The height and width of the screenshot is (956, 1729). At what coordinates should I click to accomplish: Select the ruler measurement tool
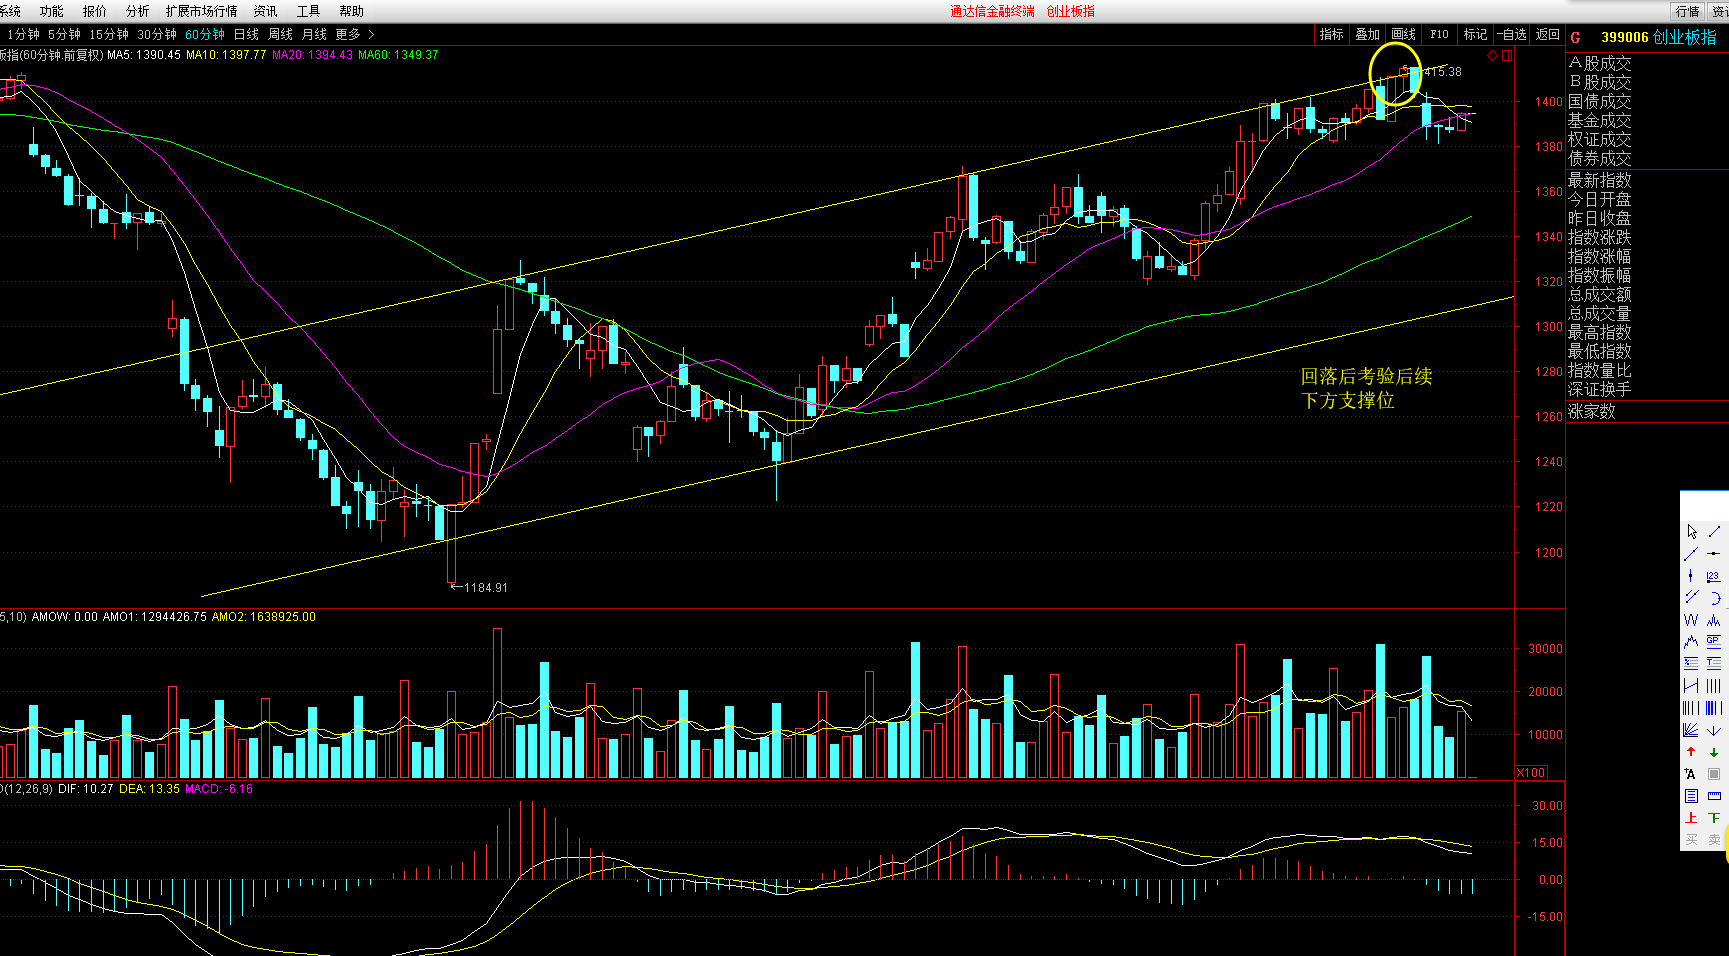point(1714,796)
